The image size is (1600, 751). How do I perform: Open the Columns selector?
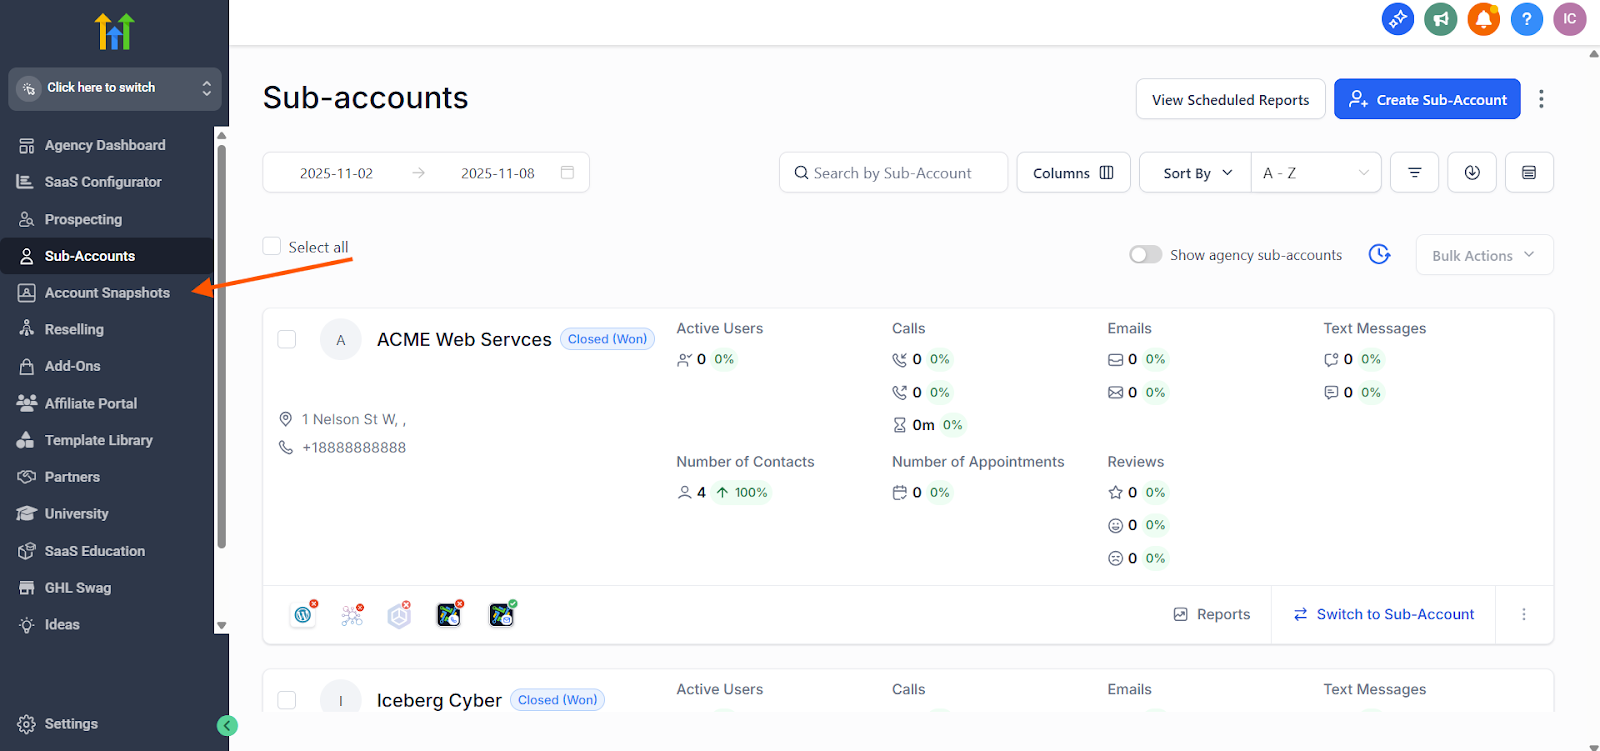point(1073,173)
